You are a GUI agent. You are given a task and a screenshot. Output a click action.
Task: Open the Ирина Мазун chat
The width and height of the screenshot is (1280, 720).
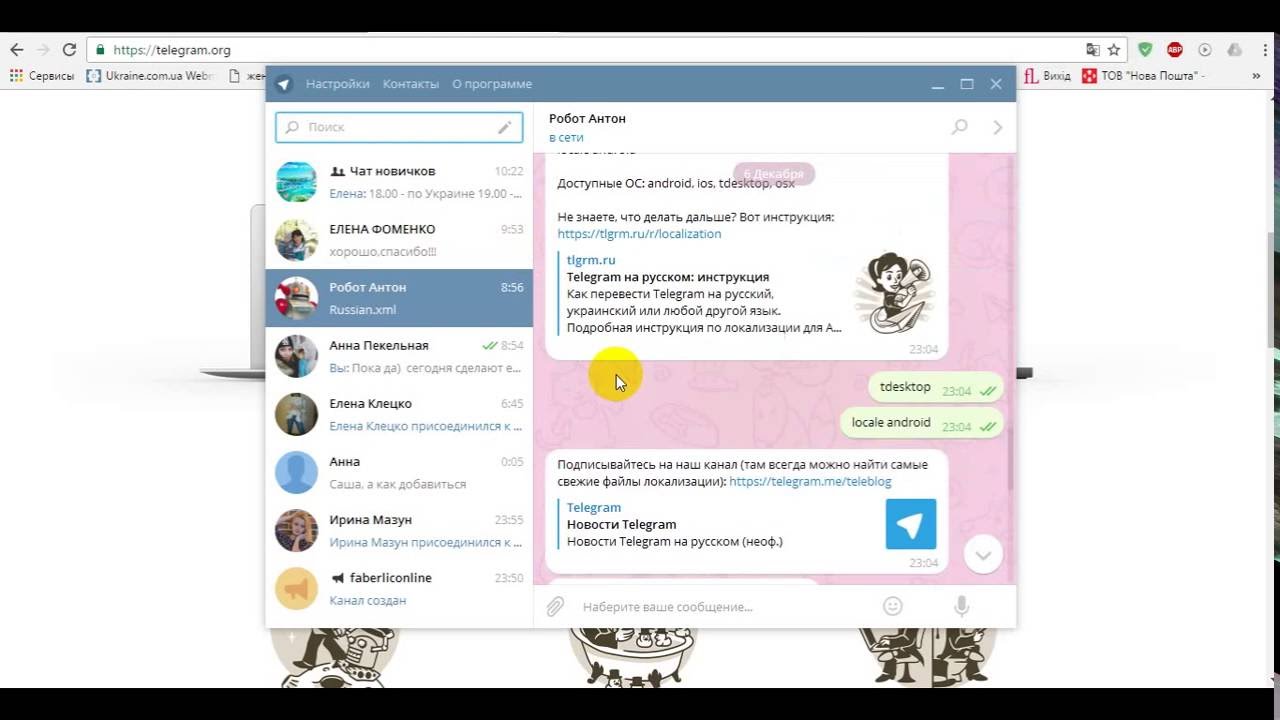[x=399, y=530]
